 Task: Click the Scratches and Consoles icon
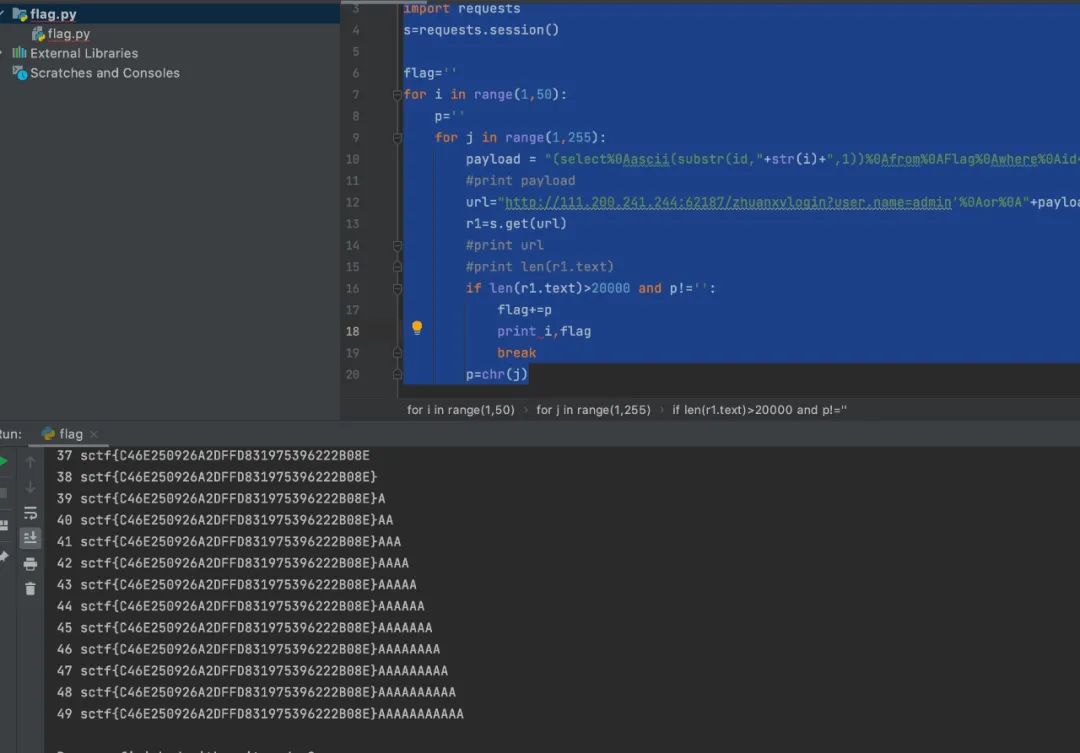(20, 73)
